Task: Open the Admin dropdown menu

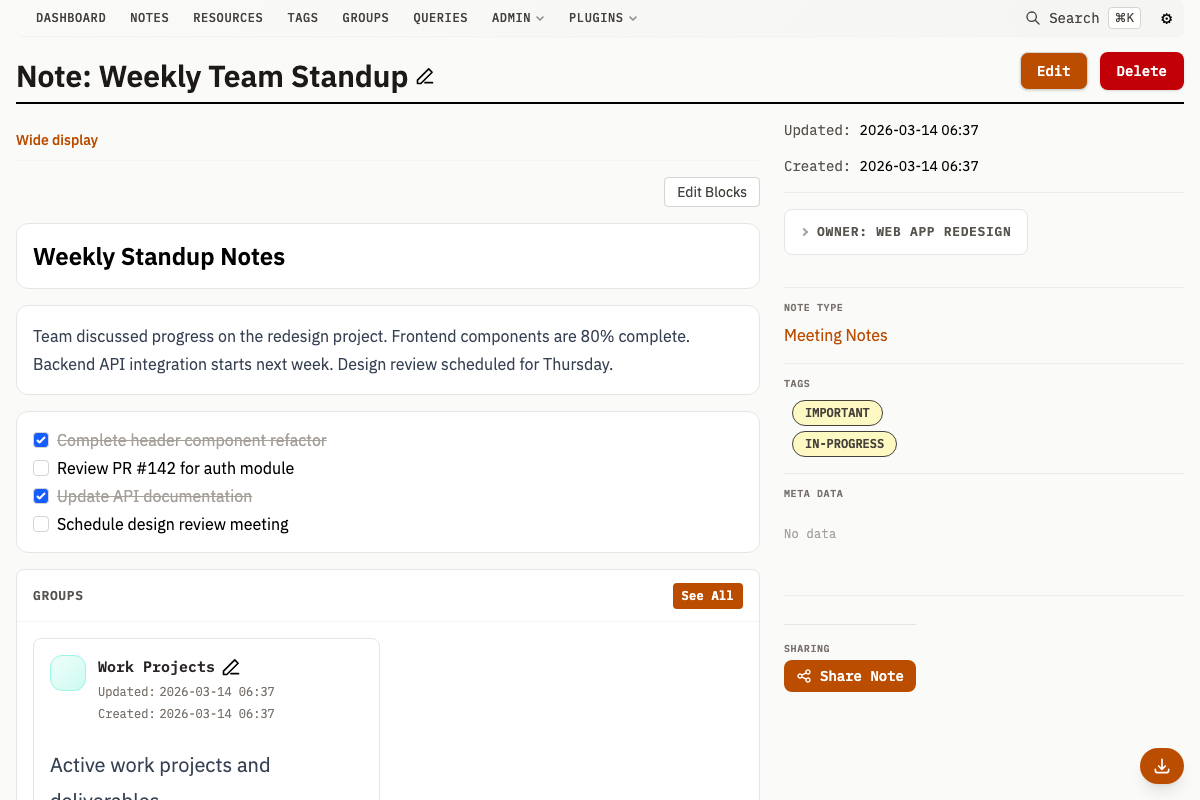Action: coord(517,18)
